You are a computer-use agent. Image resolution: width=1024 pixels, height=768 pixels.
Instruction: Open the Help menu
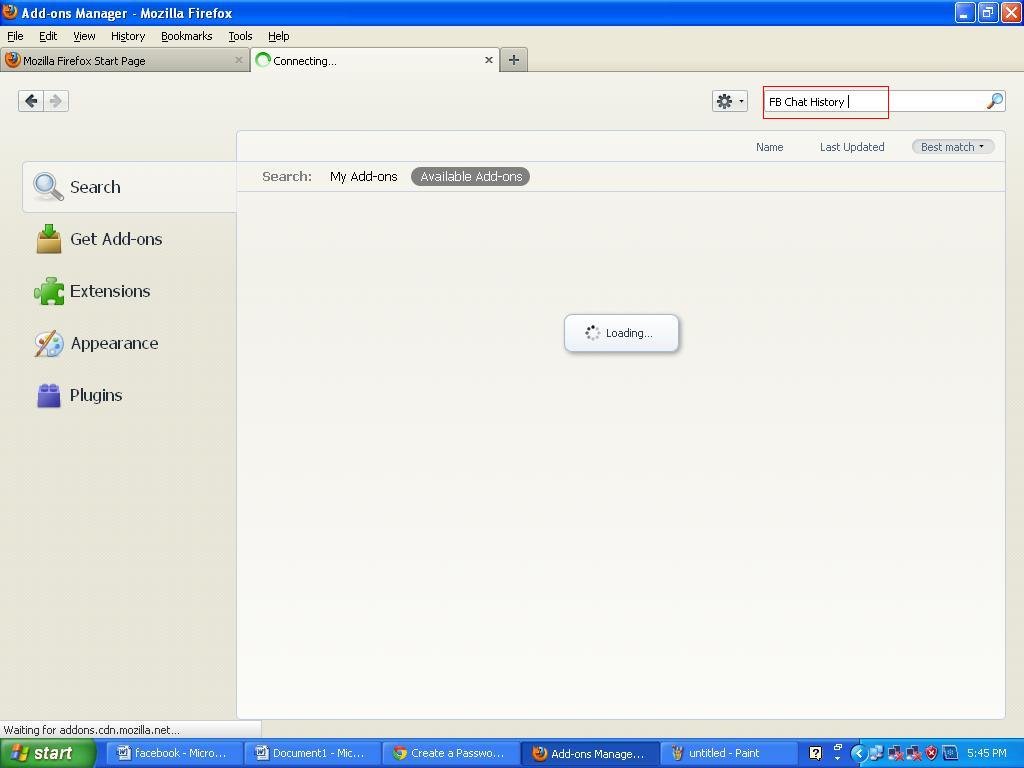point(279,36)
